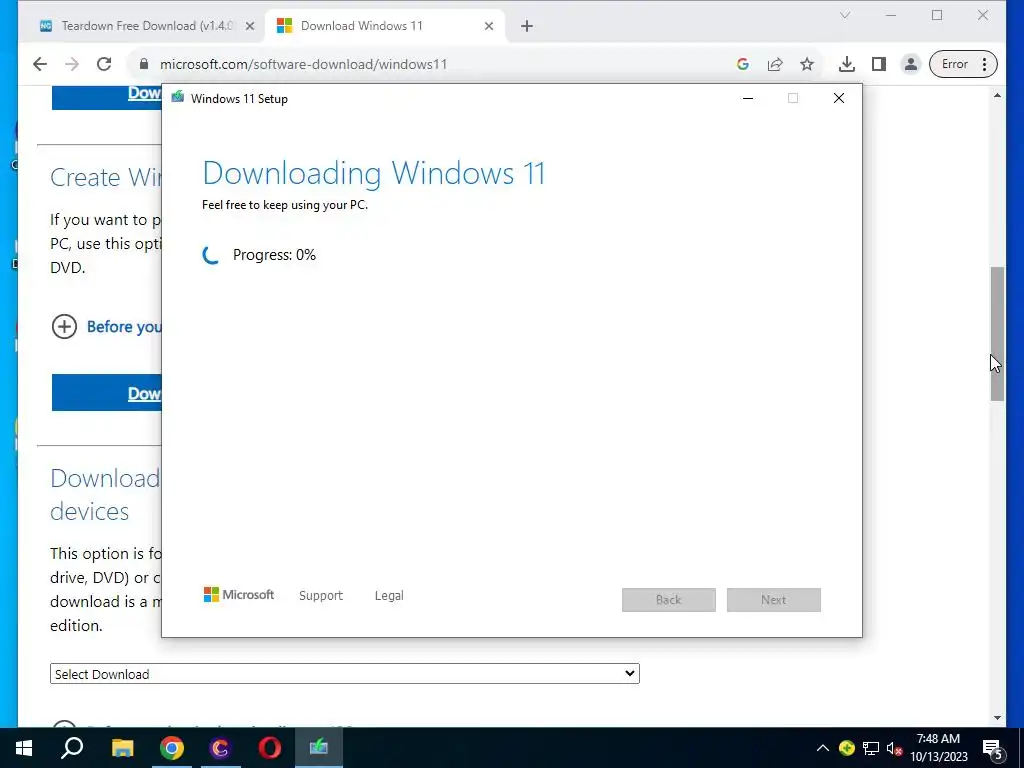Viewport: 1024px width, 768px height.
Task: Click the Next button in Setup
Action: click(774, 600)
